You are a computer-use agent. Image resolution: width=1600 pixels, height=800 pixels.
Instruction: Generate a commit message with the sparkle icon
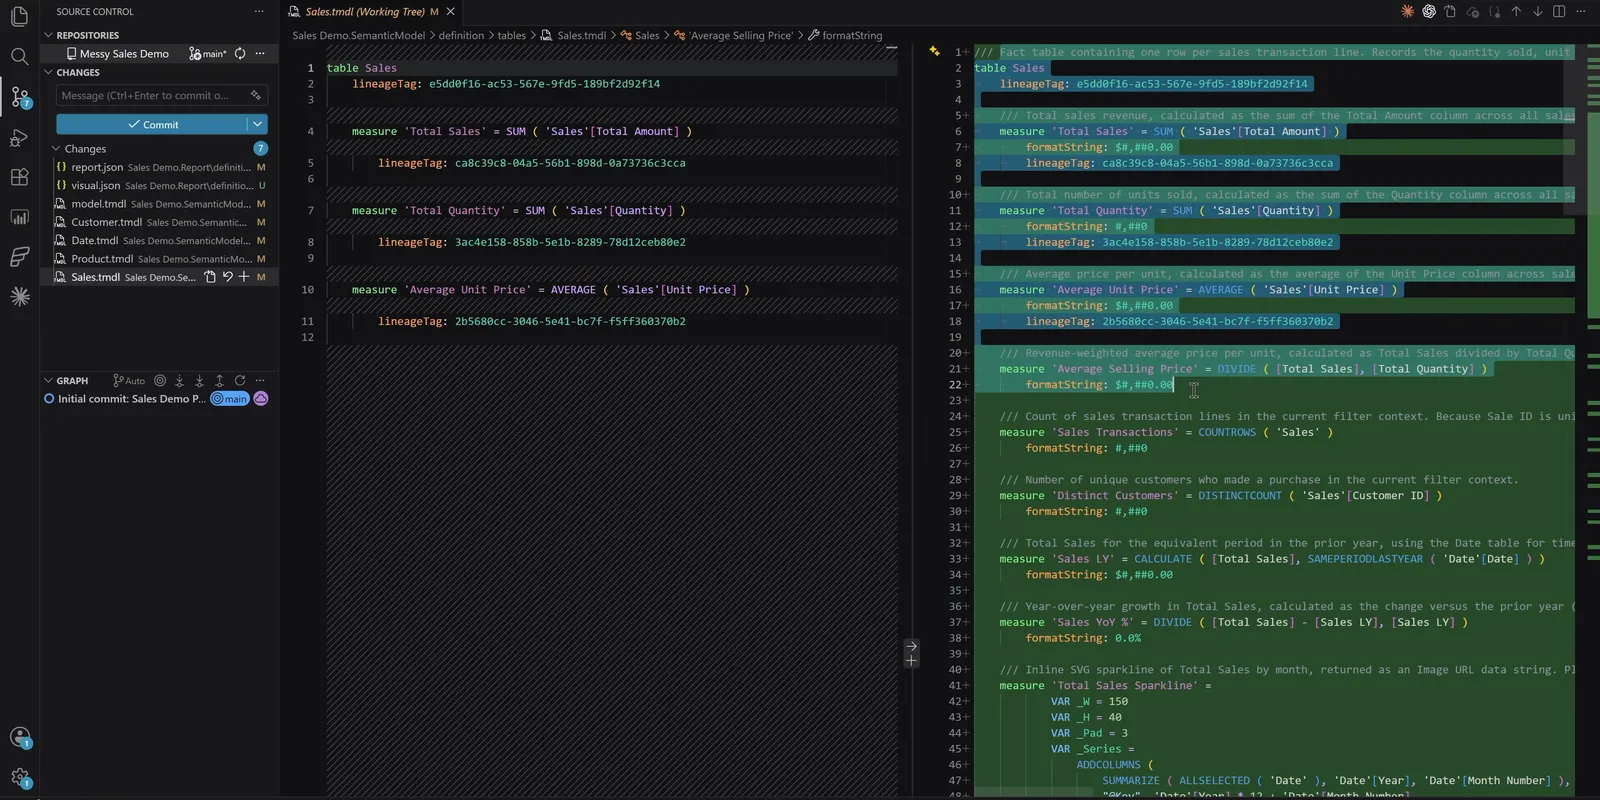click(256, 95)
